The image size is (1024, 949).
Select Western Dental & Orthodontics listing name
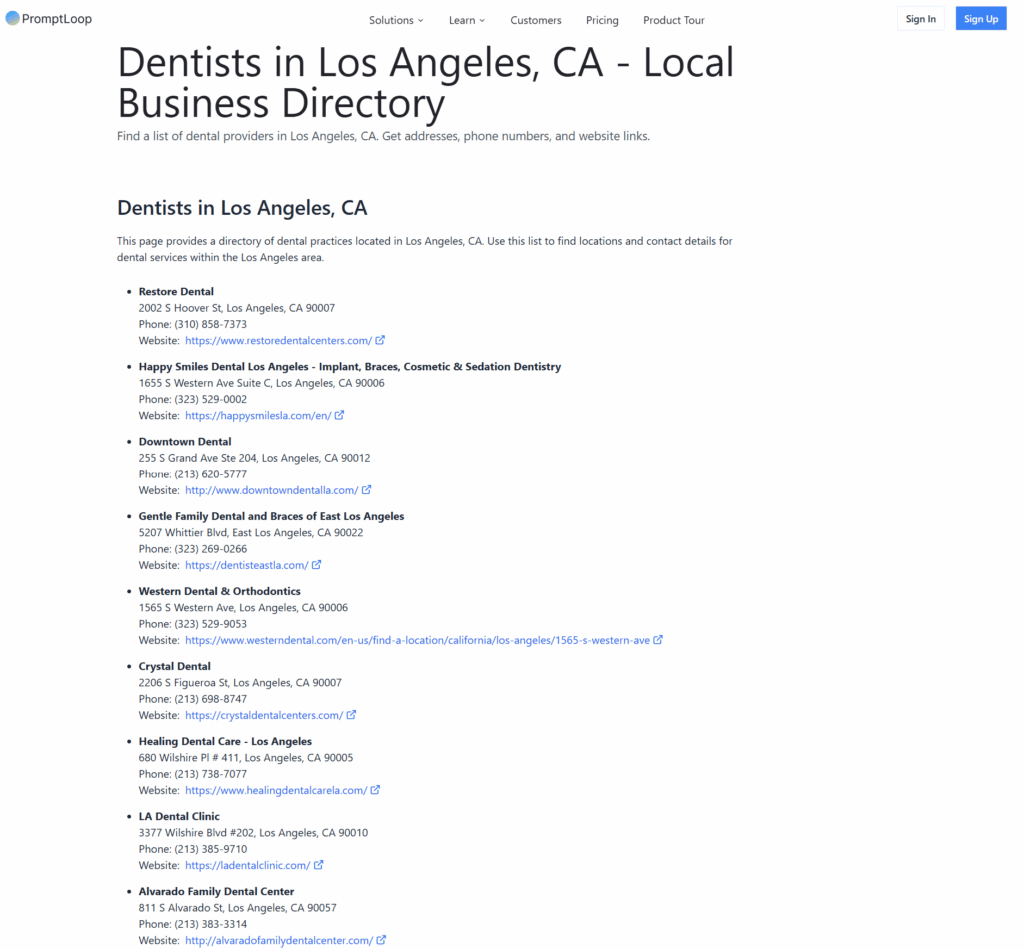coord(219,591)
